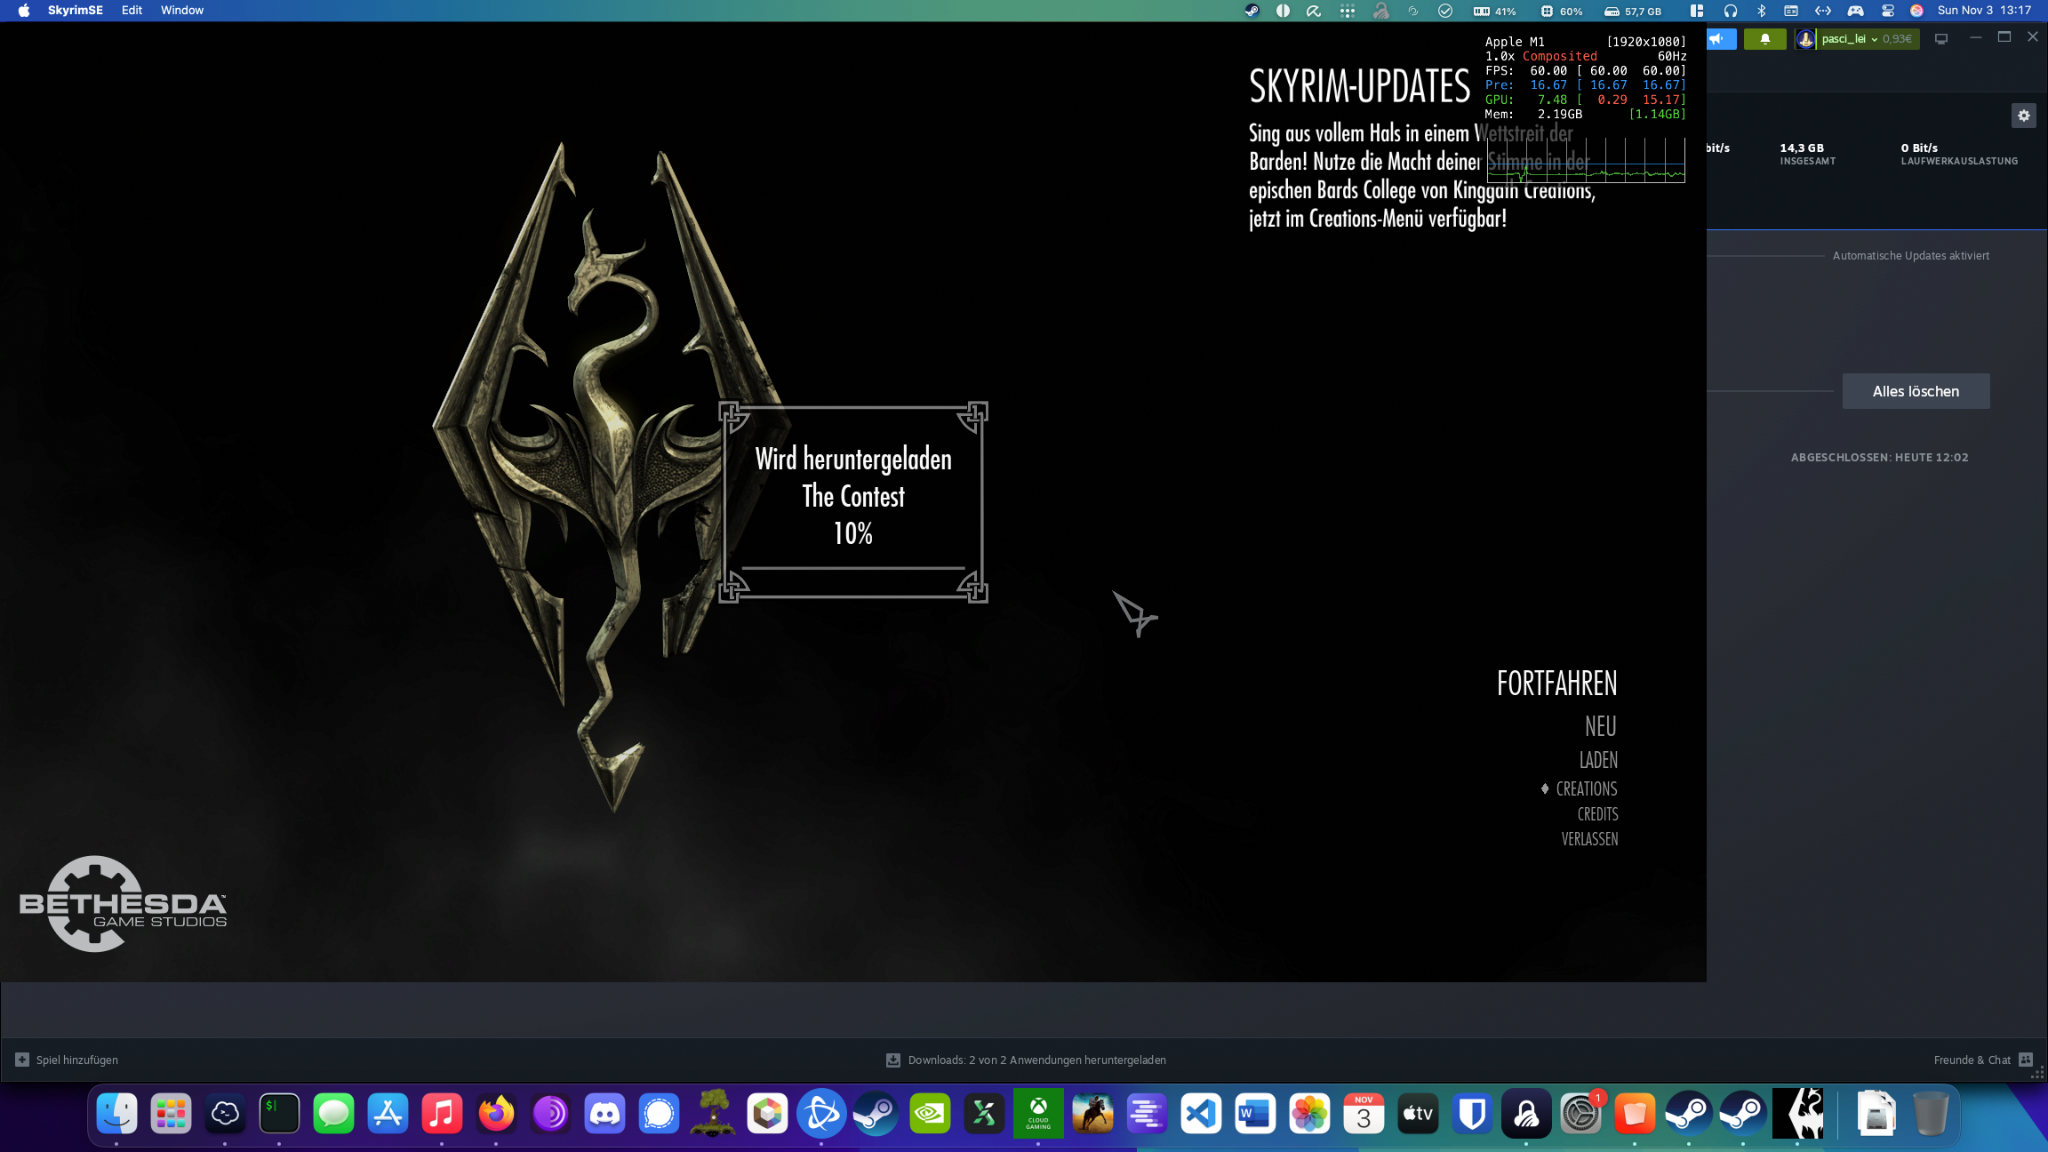Click download progress bar for The Contest
The height and width of the screenshot is (1152, 2048).
[x=853, y=568]
